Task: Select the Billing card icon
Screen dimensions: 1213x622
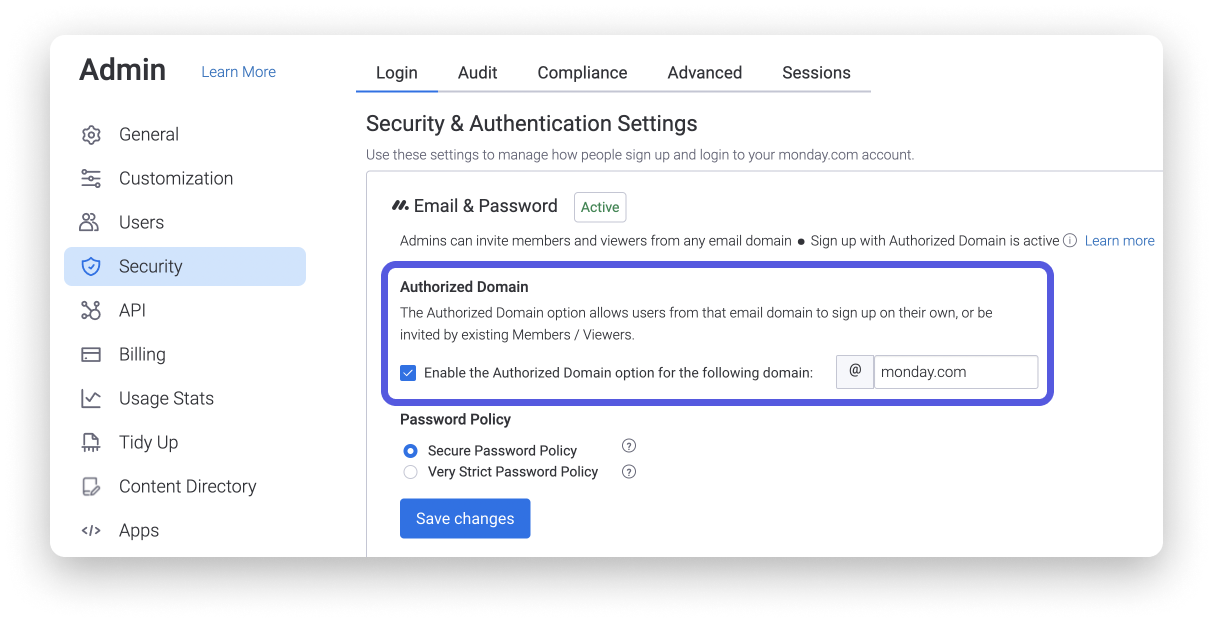Action: click(91, 354)
